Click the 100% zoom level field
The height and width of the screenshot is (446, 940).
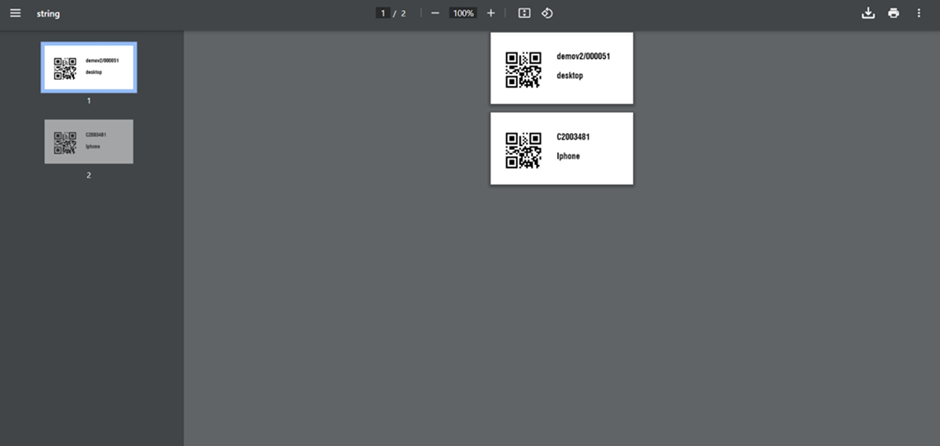(463, 13)
